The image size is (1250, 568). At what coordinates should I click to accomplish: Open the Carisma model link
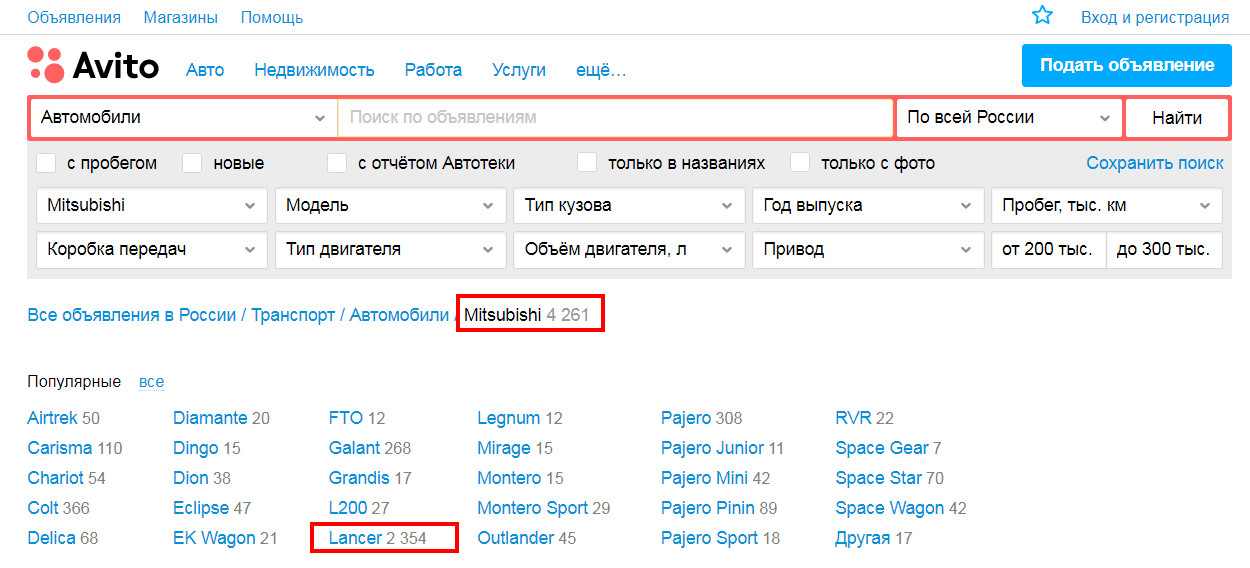point(60,448)
